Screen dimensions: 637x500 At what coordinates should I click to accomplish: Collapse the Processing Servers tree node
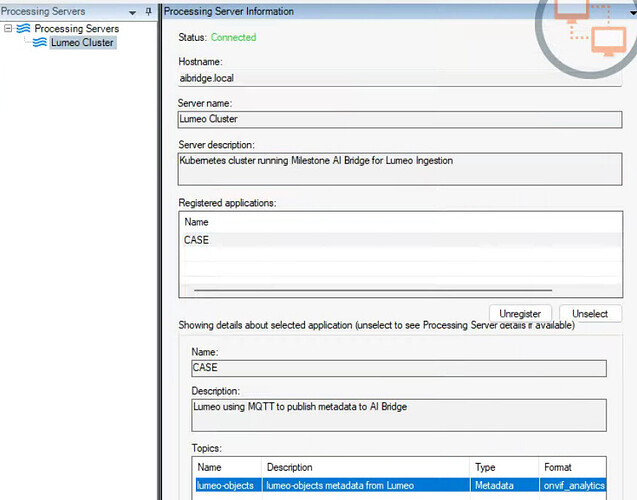[x=9, y=29]
